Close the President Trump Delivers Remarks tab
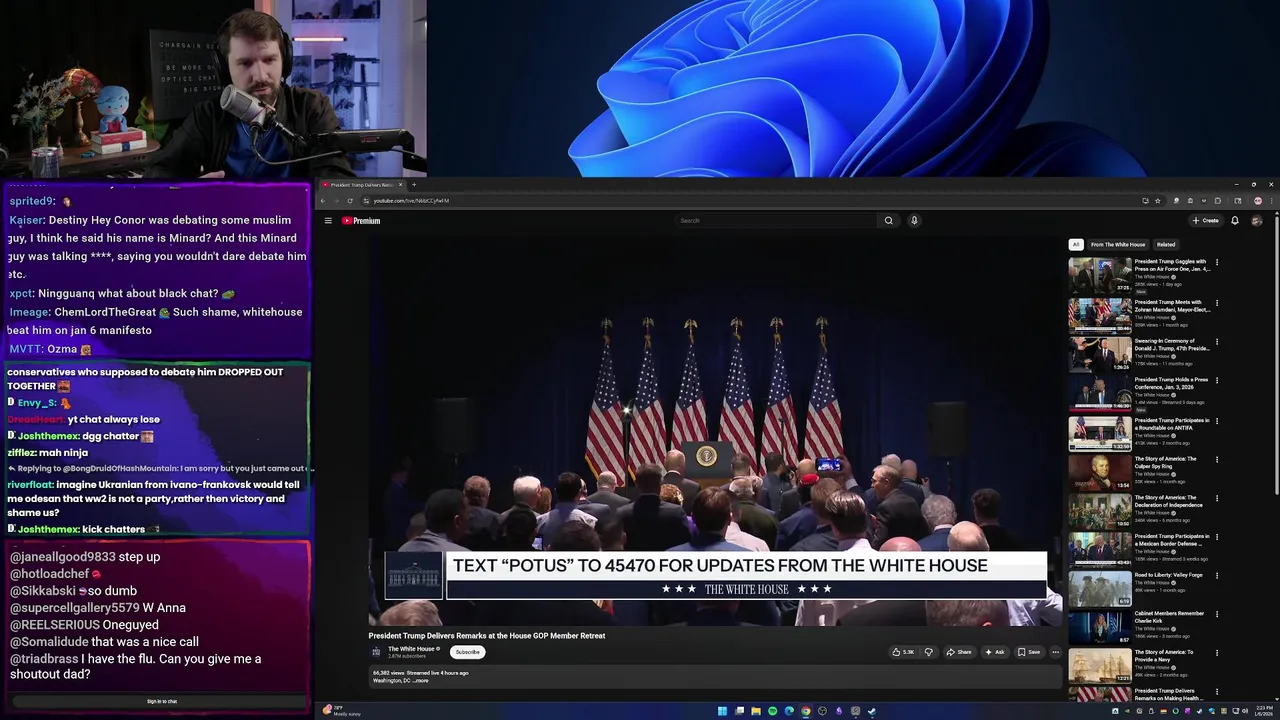1280x720 pixels. [400, 185]
